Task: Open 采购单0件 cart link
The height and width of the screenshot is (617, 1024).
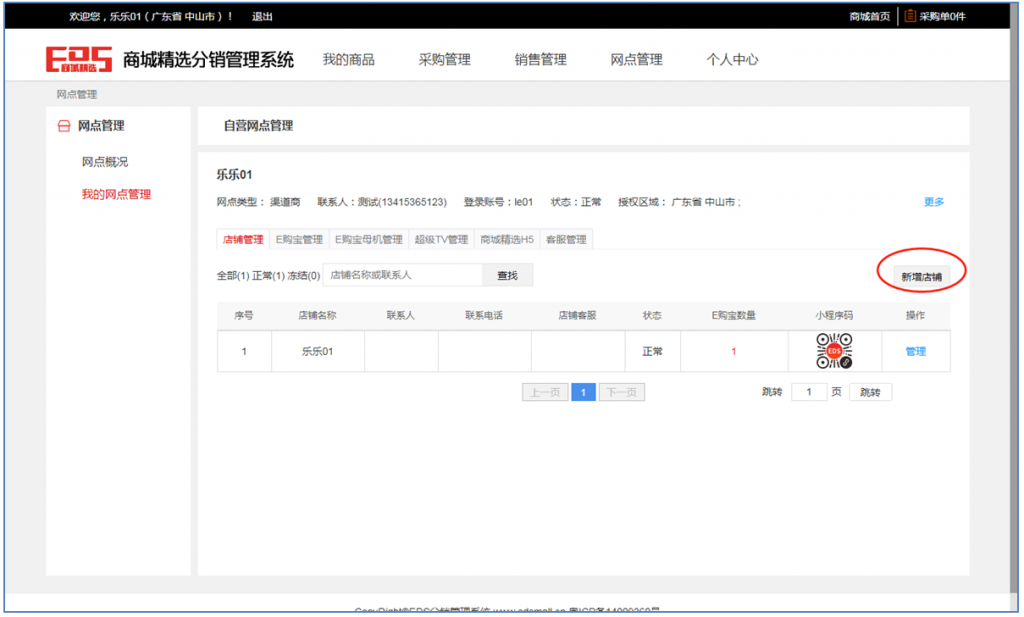Action: click(942, 16)
